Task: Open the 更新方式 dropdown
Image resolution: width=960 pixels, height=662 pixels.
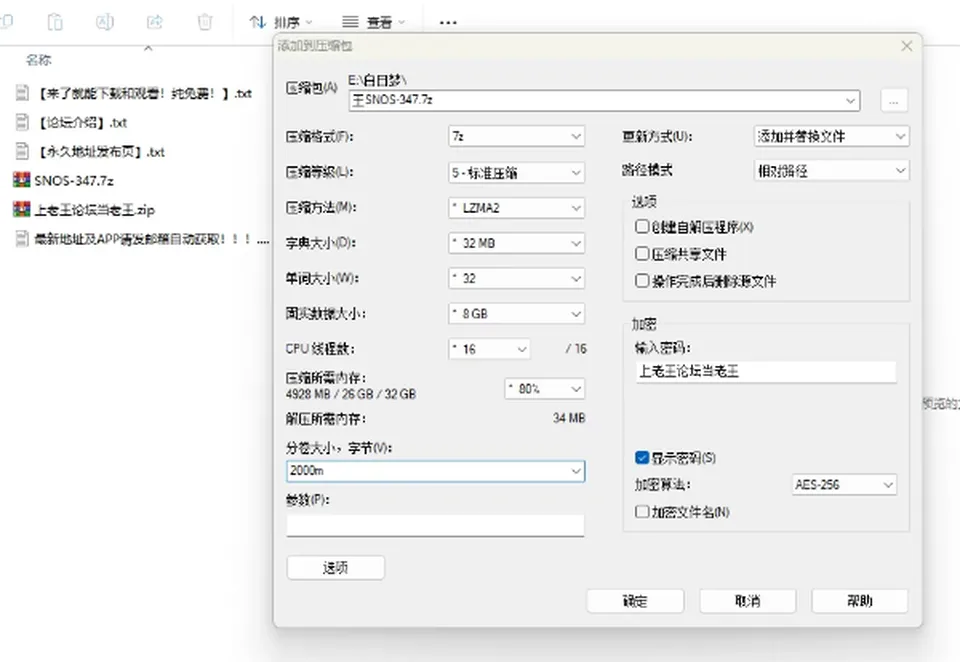Action: point(831,136)
